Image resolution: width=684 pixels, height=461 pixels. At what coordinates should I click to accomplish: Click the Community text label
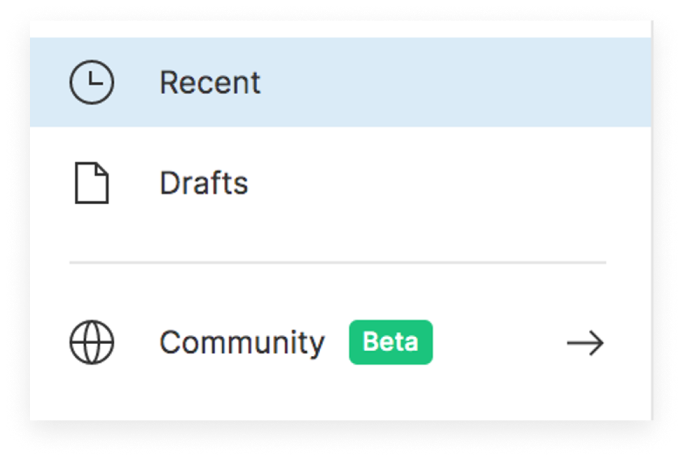(242, 344)
